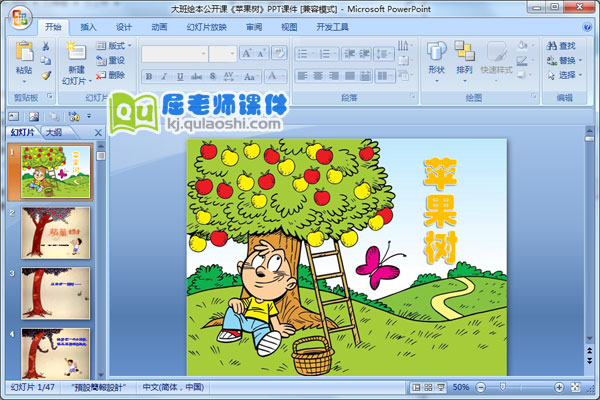Toggle Underline formatting

pos(180,76)
